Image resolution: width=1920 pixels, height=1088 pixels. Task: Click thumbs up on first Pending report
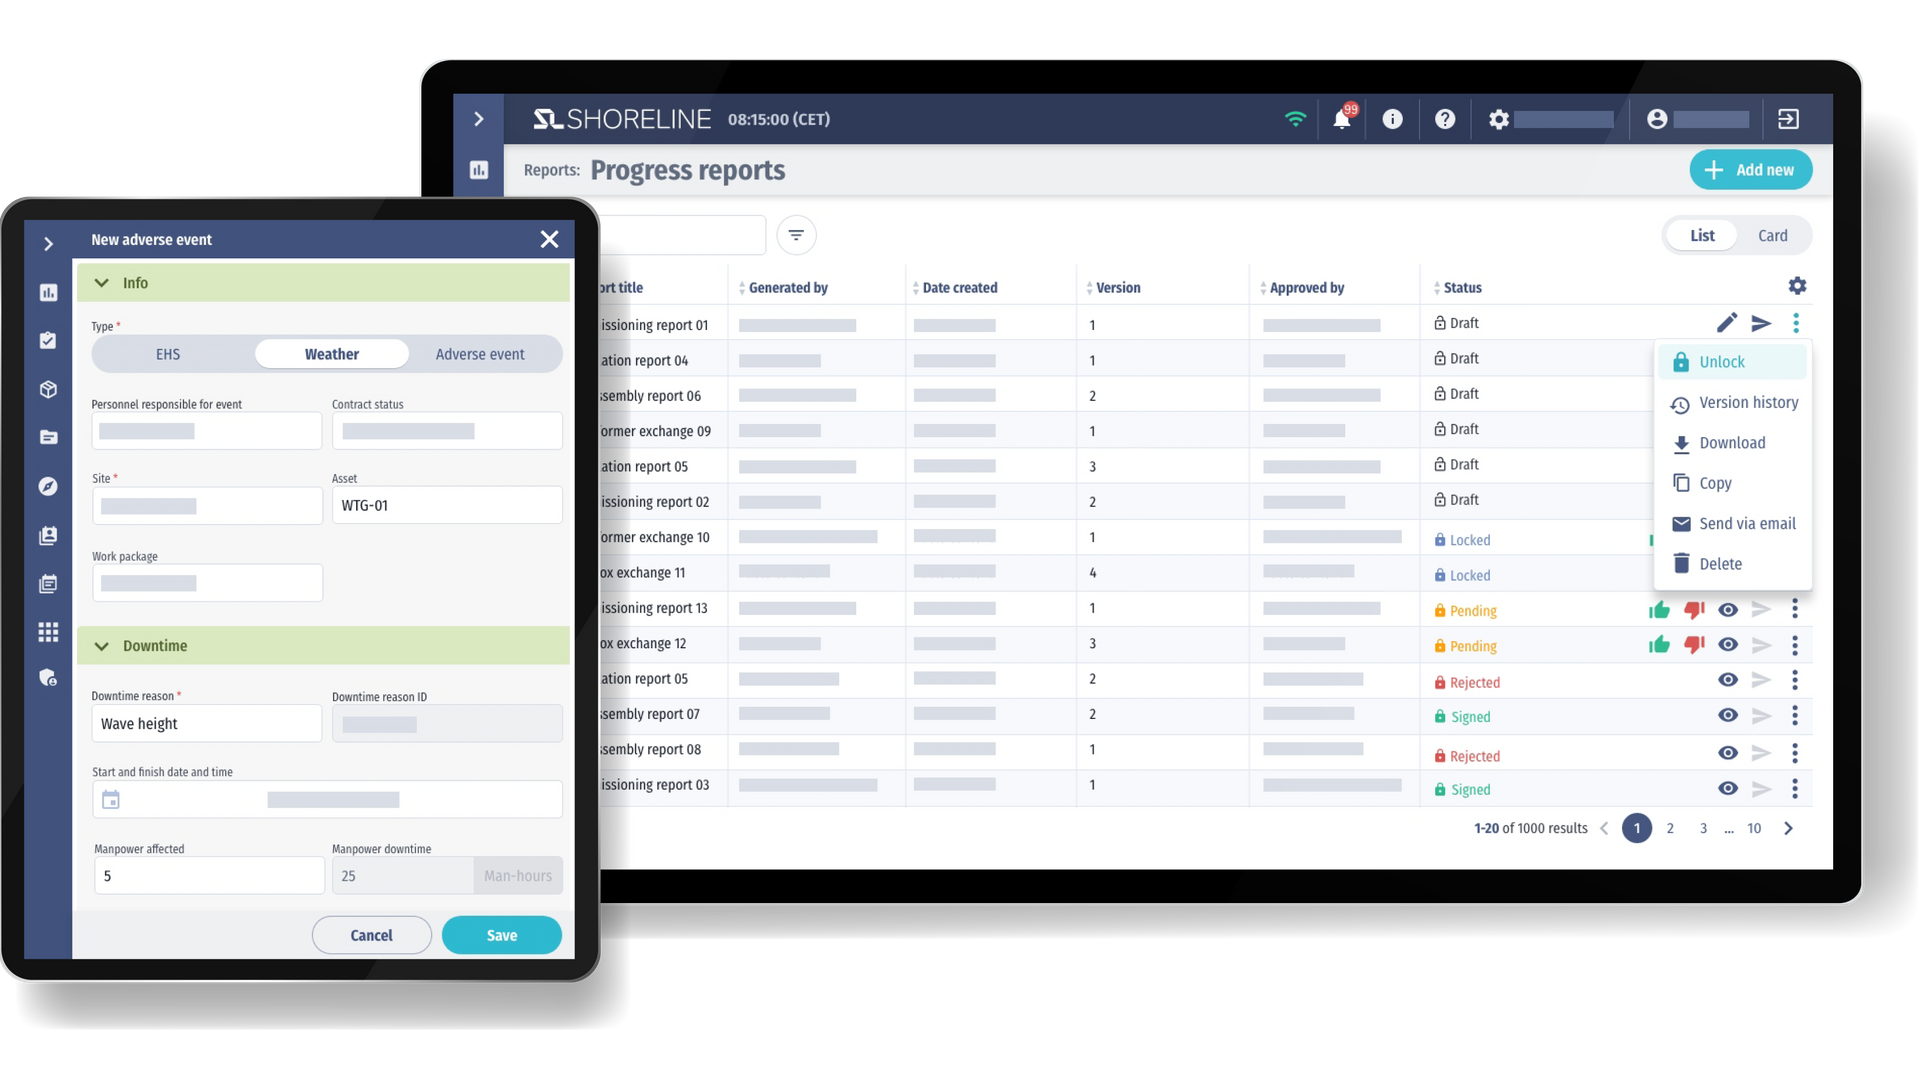(1659, 610)
